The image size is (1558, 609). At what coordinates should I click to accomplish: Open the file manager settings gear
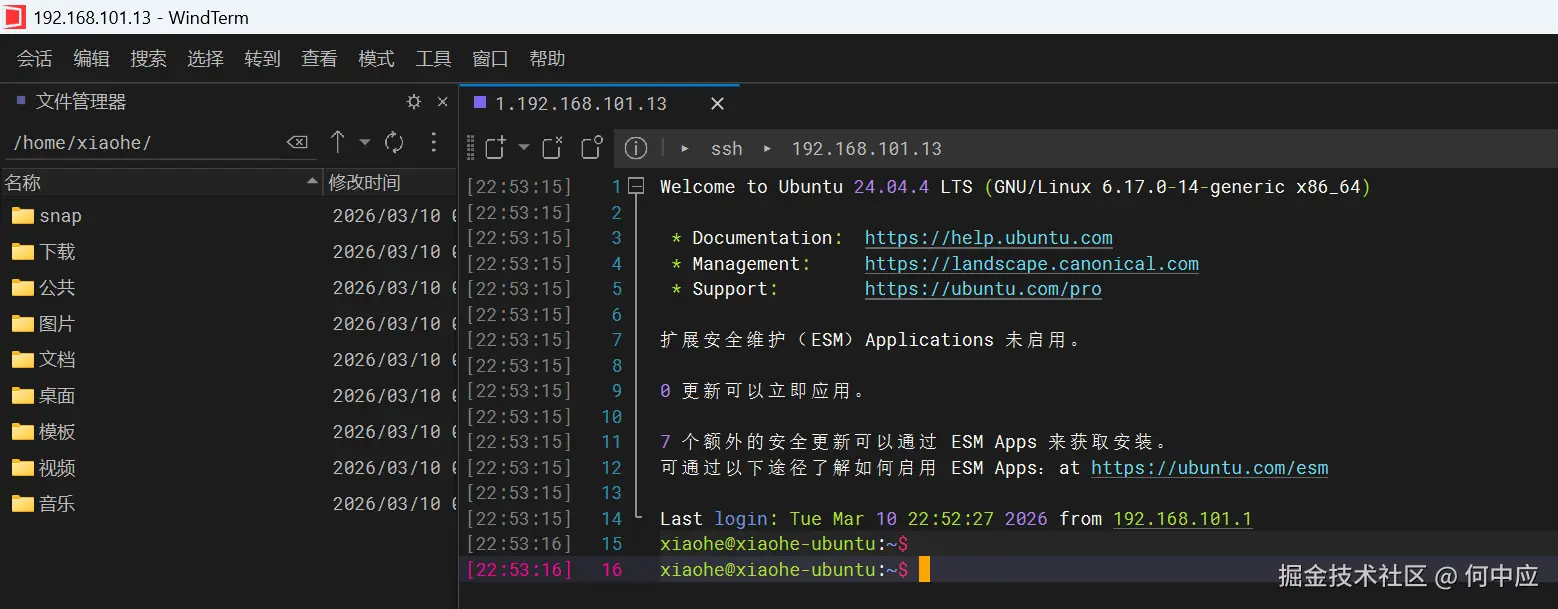pyautogui.click(x=414, y=102)
